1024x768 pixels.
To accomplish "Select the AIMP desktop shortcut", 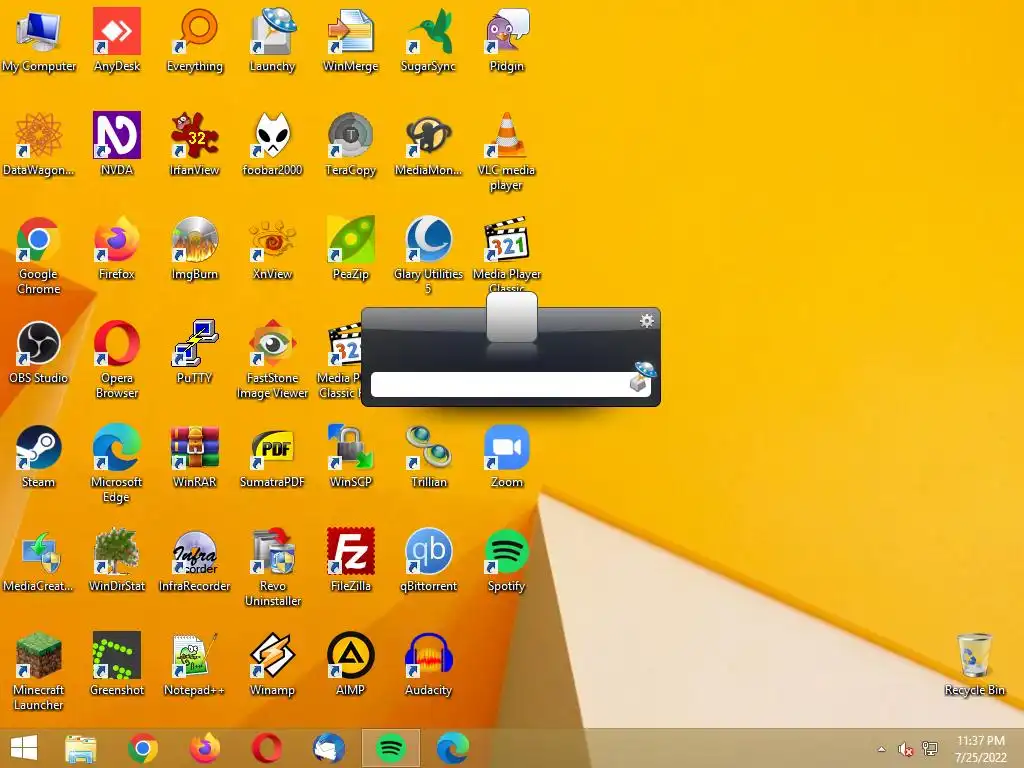I will point(351,664).
